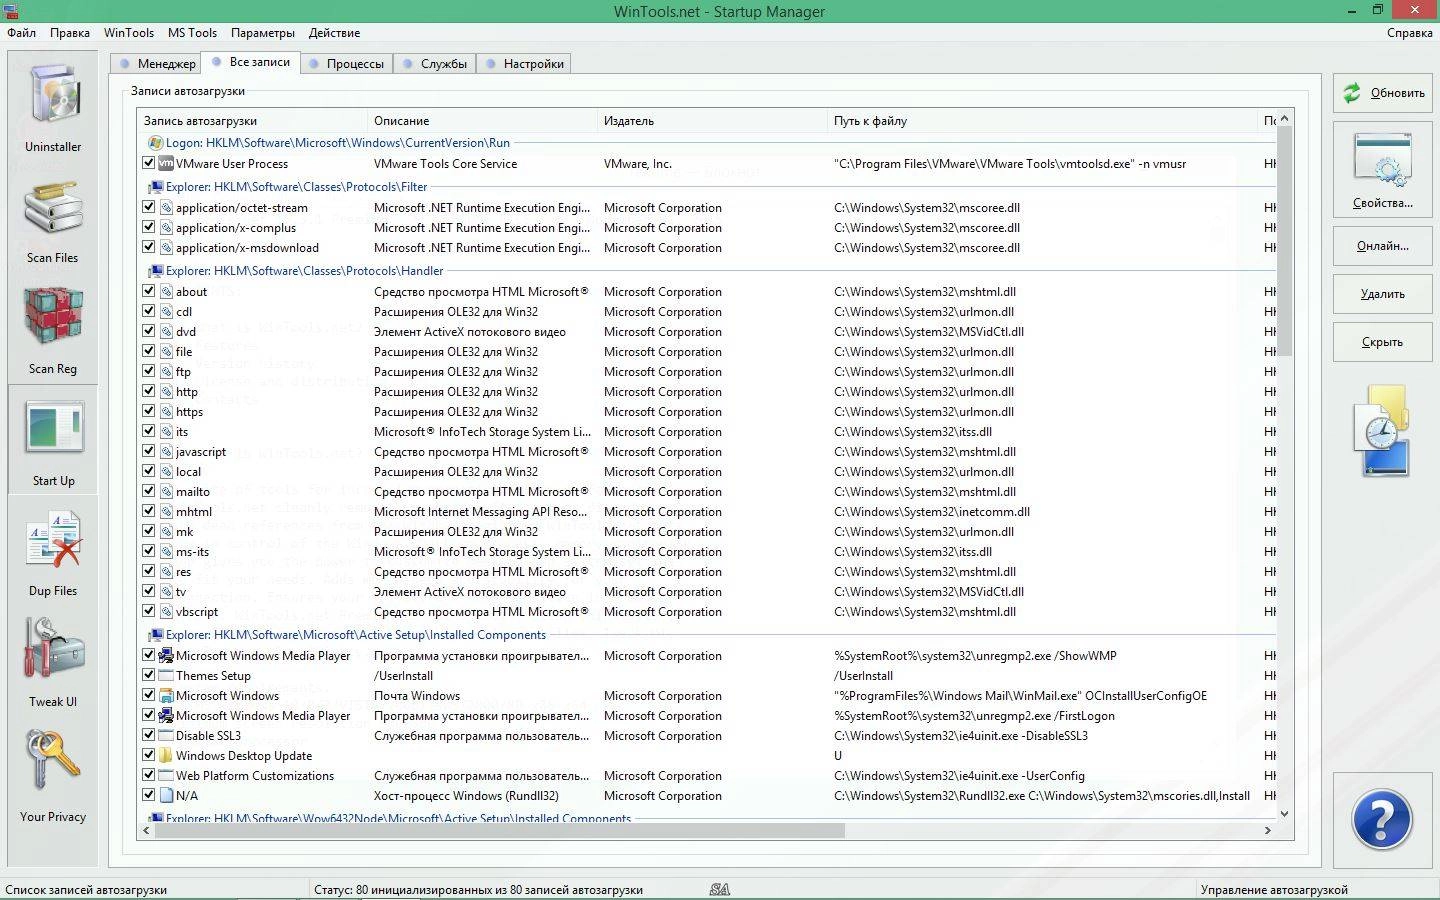Open the Your Privacy tool
Viewport: 1440px width, 900px height.
(53, 776)
